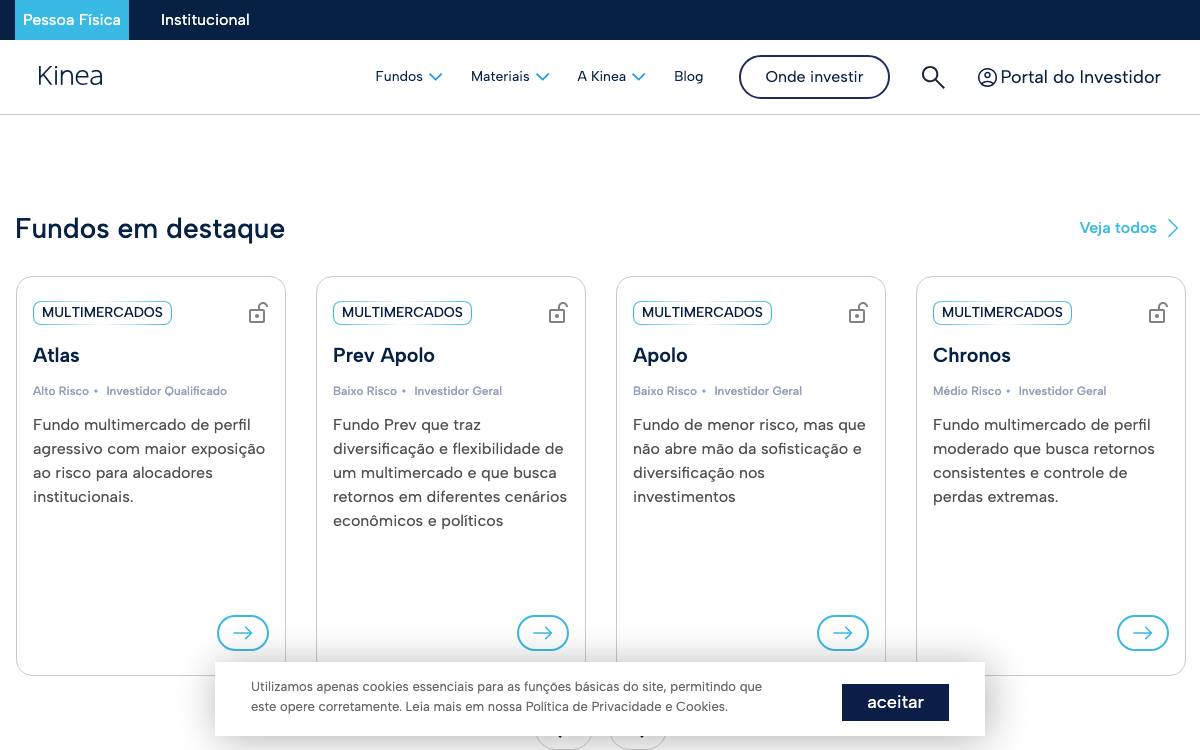Click the lock icon on Apolo card
This screenshot has width=1200, height=750.
858,313
